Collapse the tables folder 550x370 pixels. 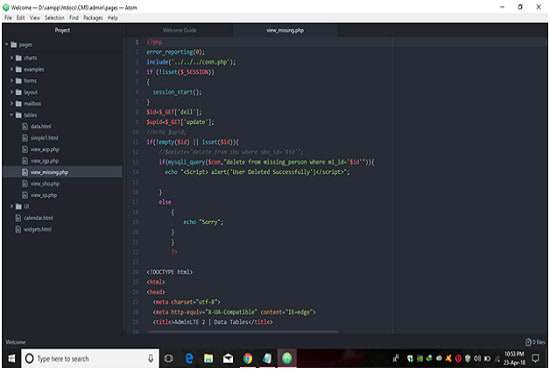click(x=11, y=115)
